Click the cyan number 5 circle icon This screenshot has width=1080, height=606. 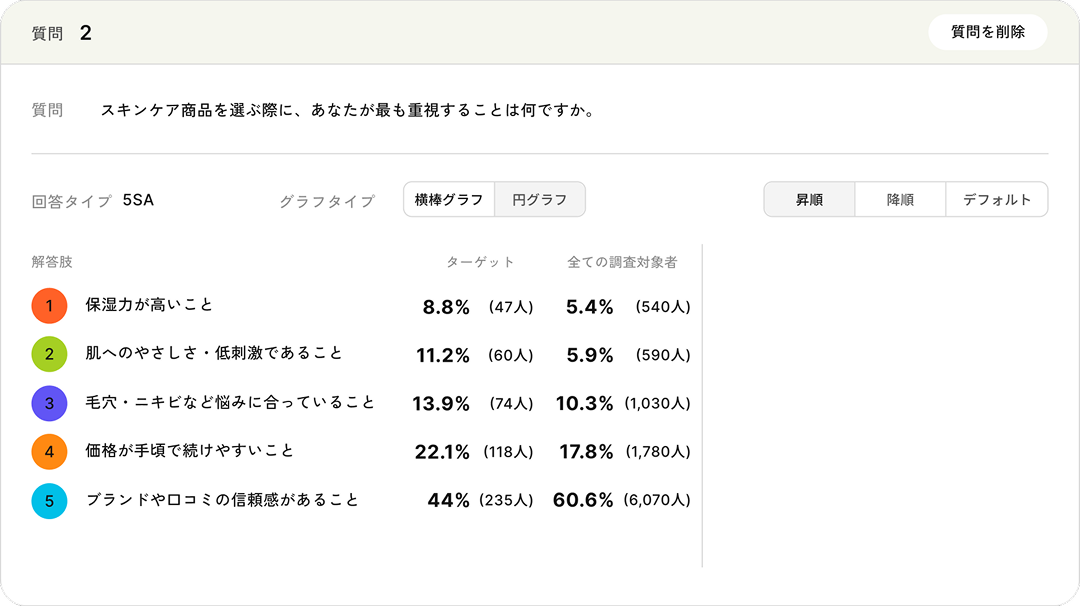pos(49,501)
